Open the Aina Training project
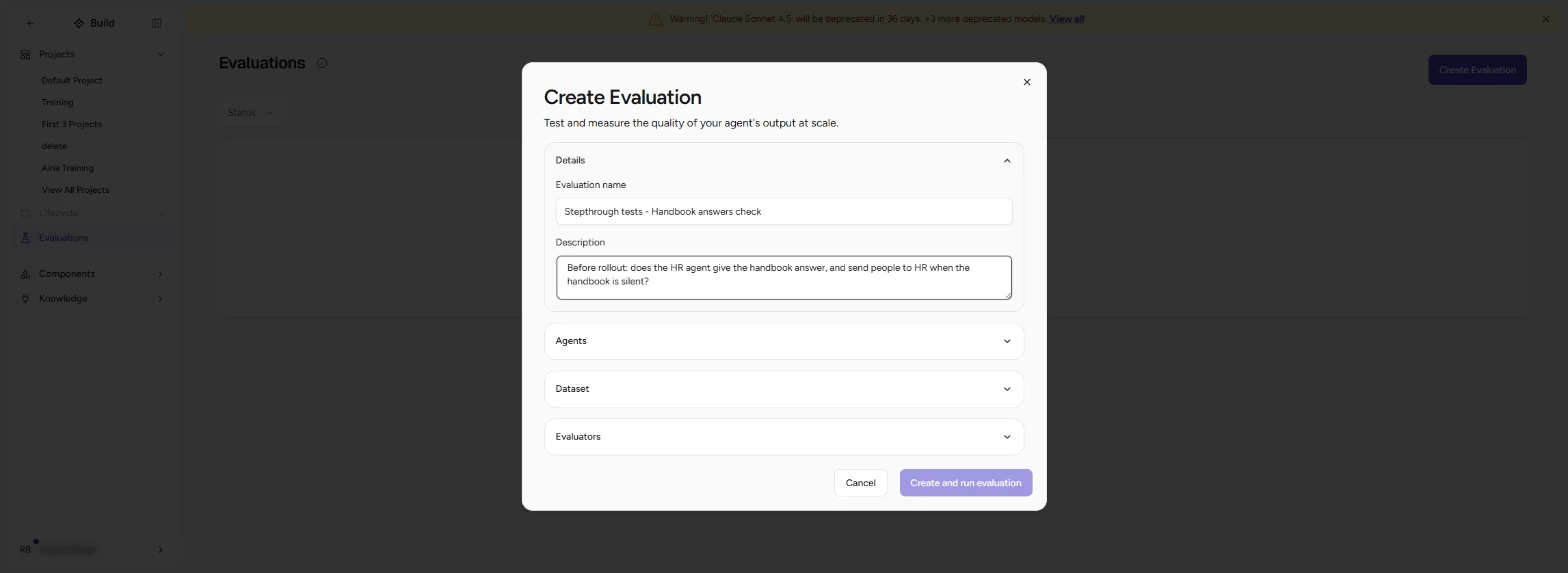Screen dimensions: 1568x573 tap(68, 168)
